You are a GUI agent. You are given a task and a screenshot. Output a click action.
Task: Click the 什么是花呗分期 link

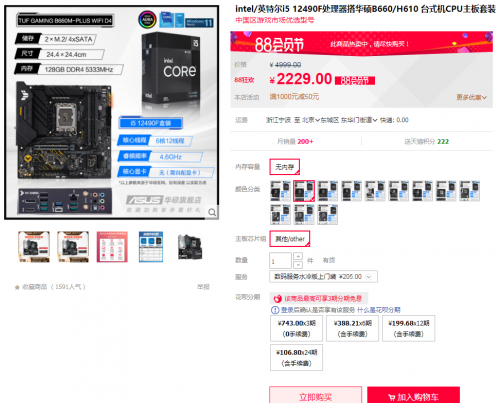pos(379,310)
